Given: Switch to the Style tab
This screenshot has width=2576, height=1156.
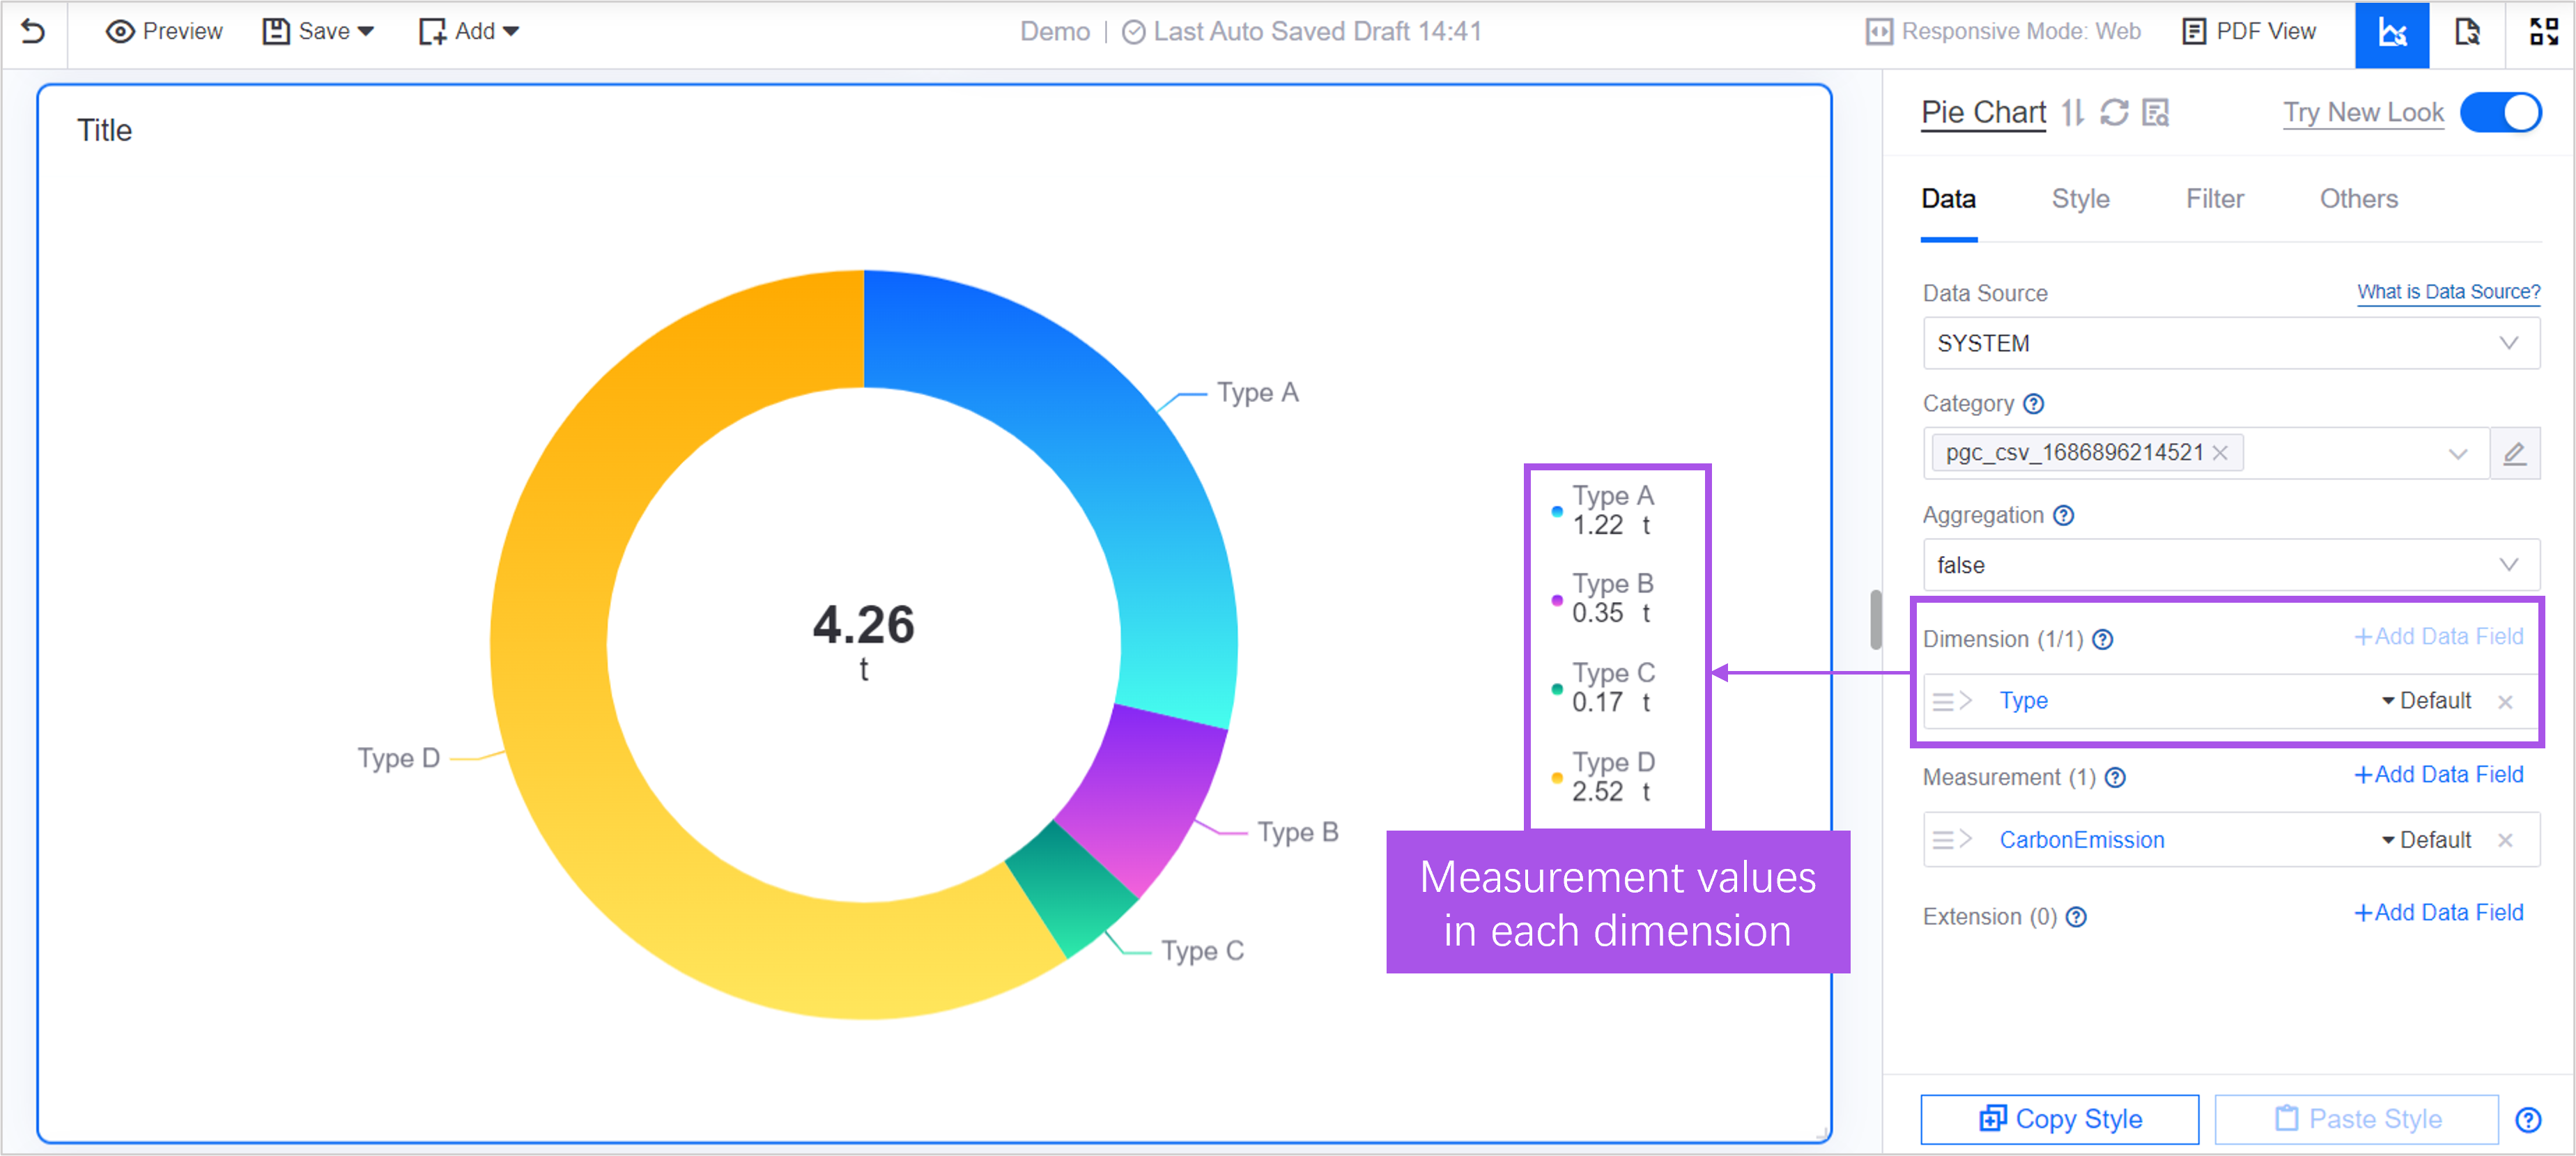Looking at the screenshot, I should tap(2080, 199).
